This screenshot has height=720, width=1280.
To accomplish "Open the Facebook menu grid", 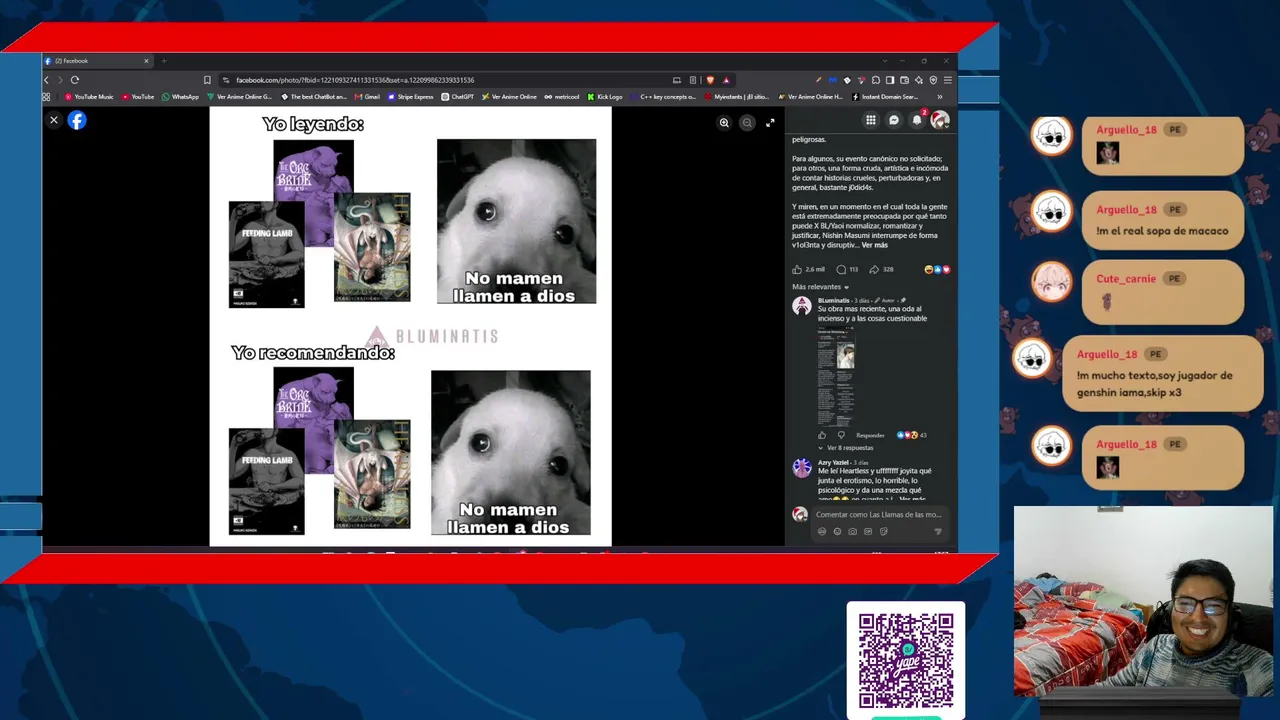I will click(x=871, y=120).
